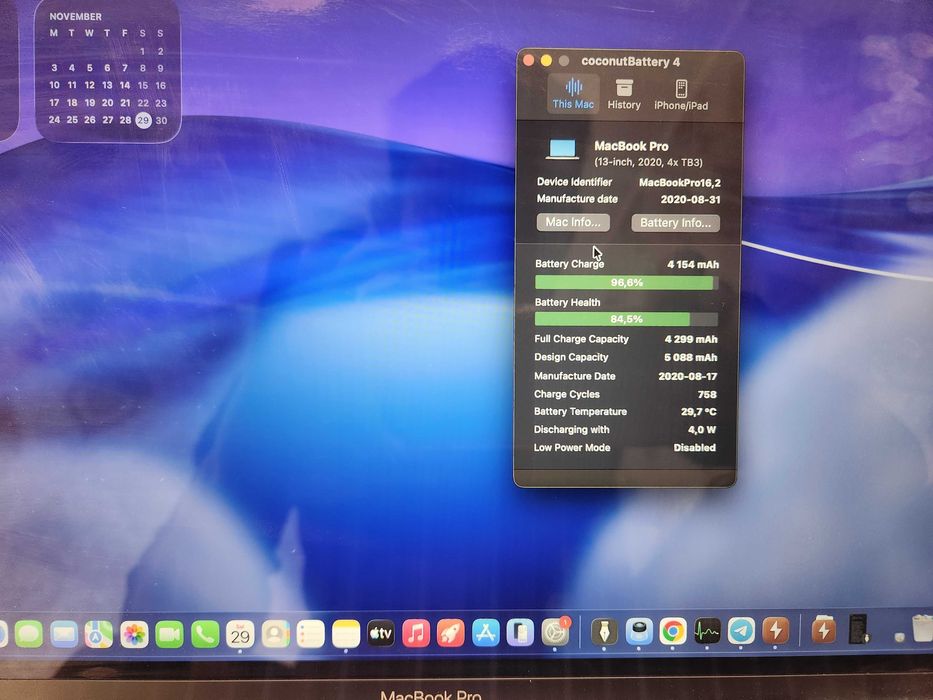Image resolution: width=933 pixels, height=700 pixels.
Task: Open Apple TV from the dock
Action: click(381, 633)
